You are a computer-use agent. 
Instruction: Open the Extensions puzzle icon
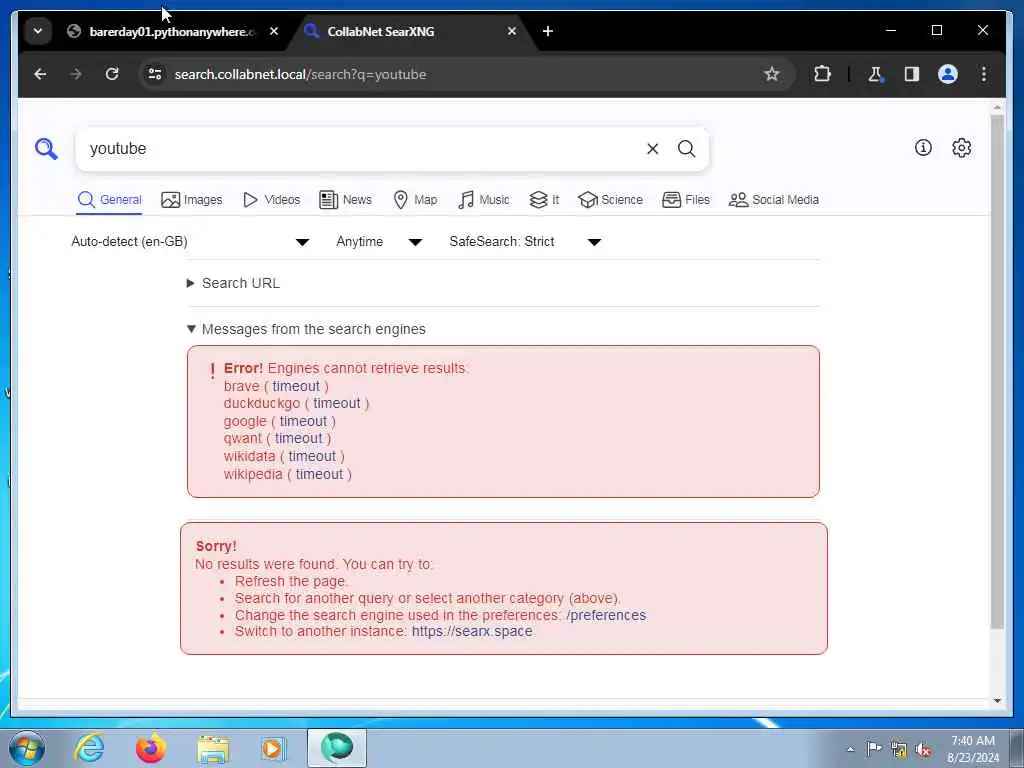tap(822, 74)
